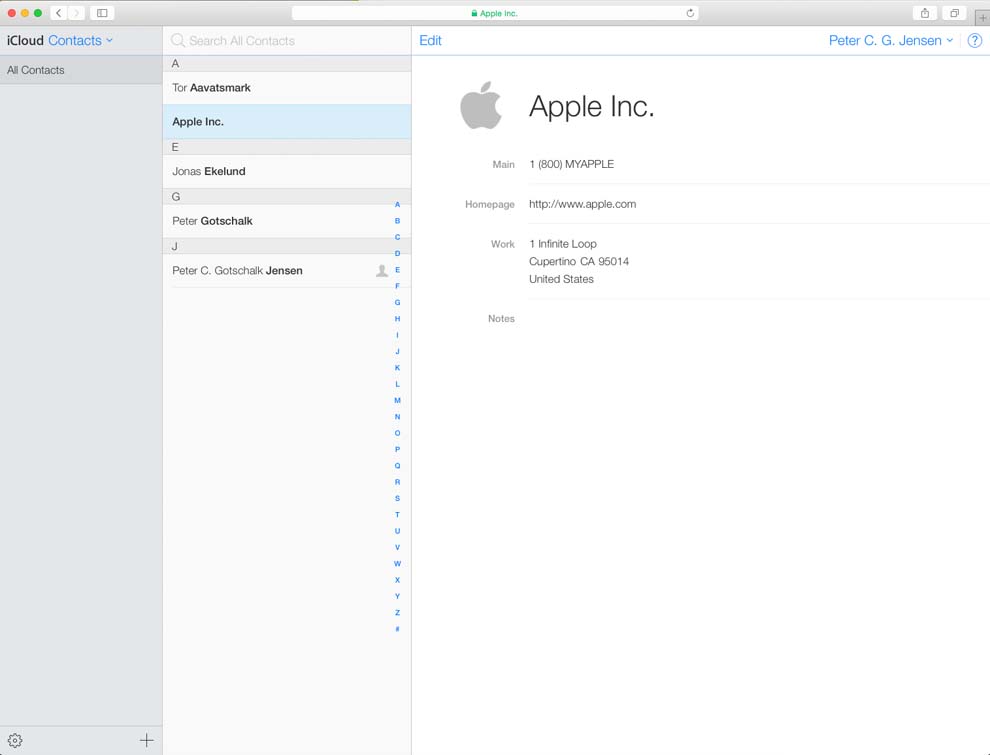Open the Safari share icon
Screen dimensions: 990x755
(x=924, y=13)
